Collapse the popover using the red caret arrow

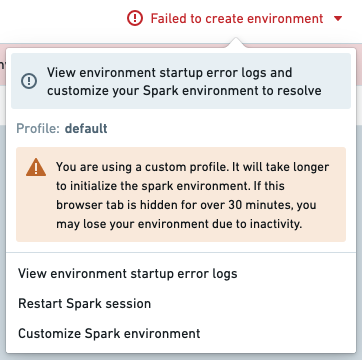point(338,18)
